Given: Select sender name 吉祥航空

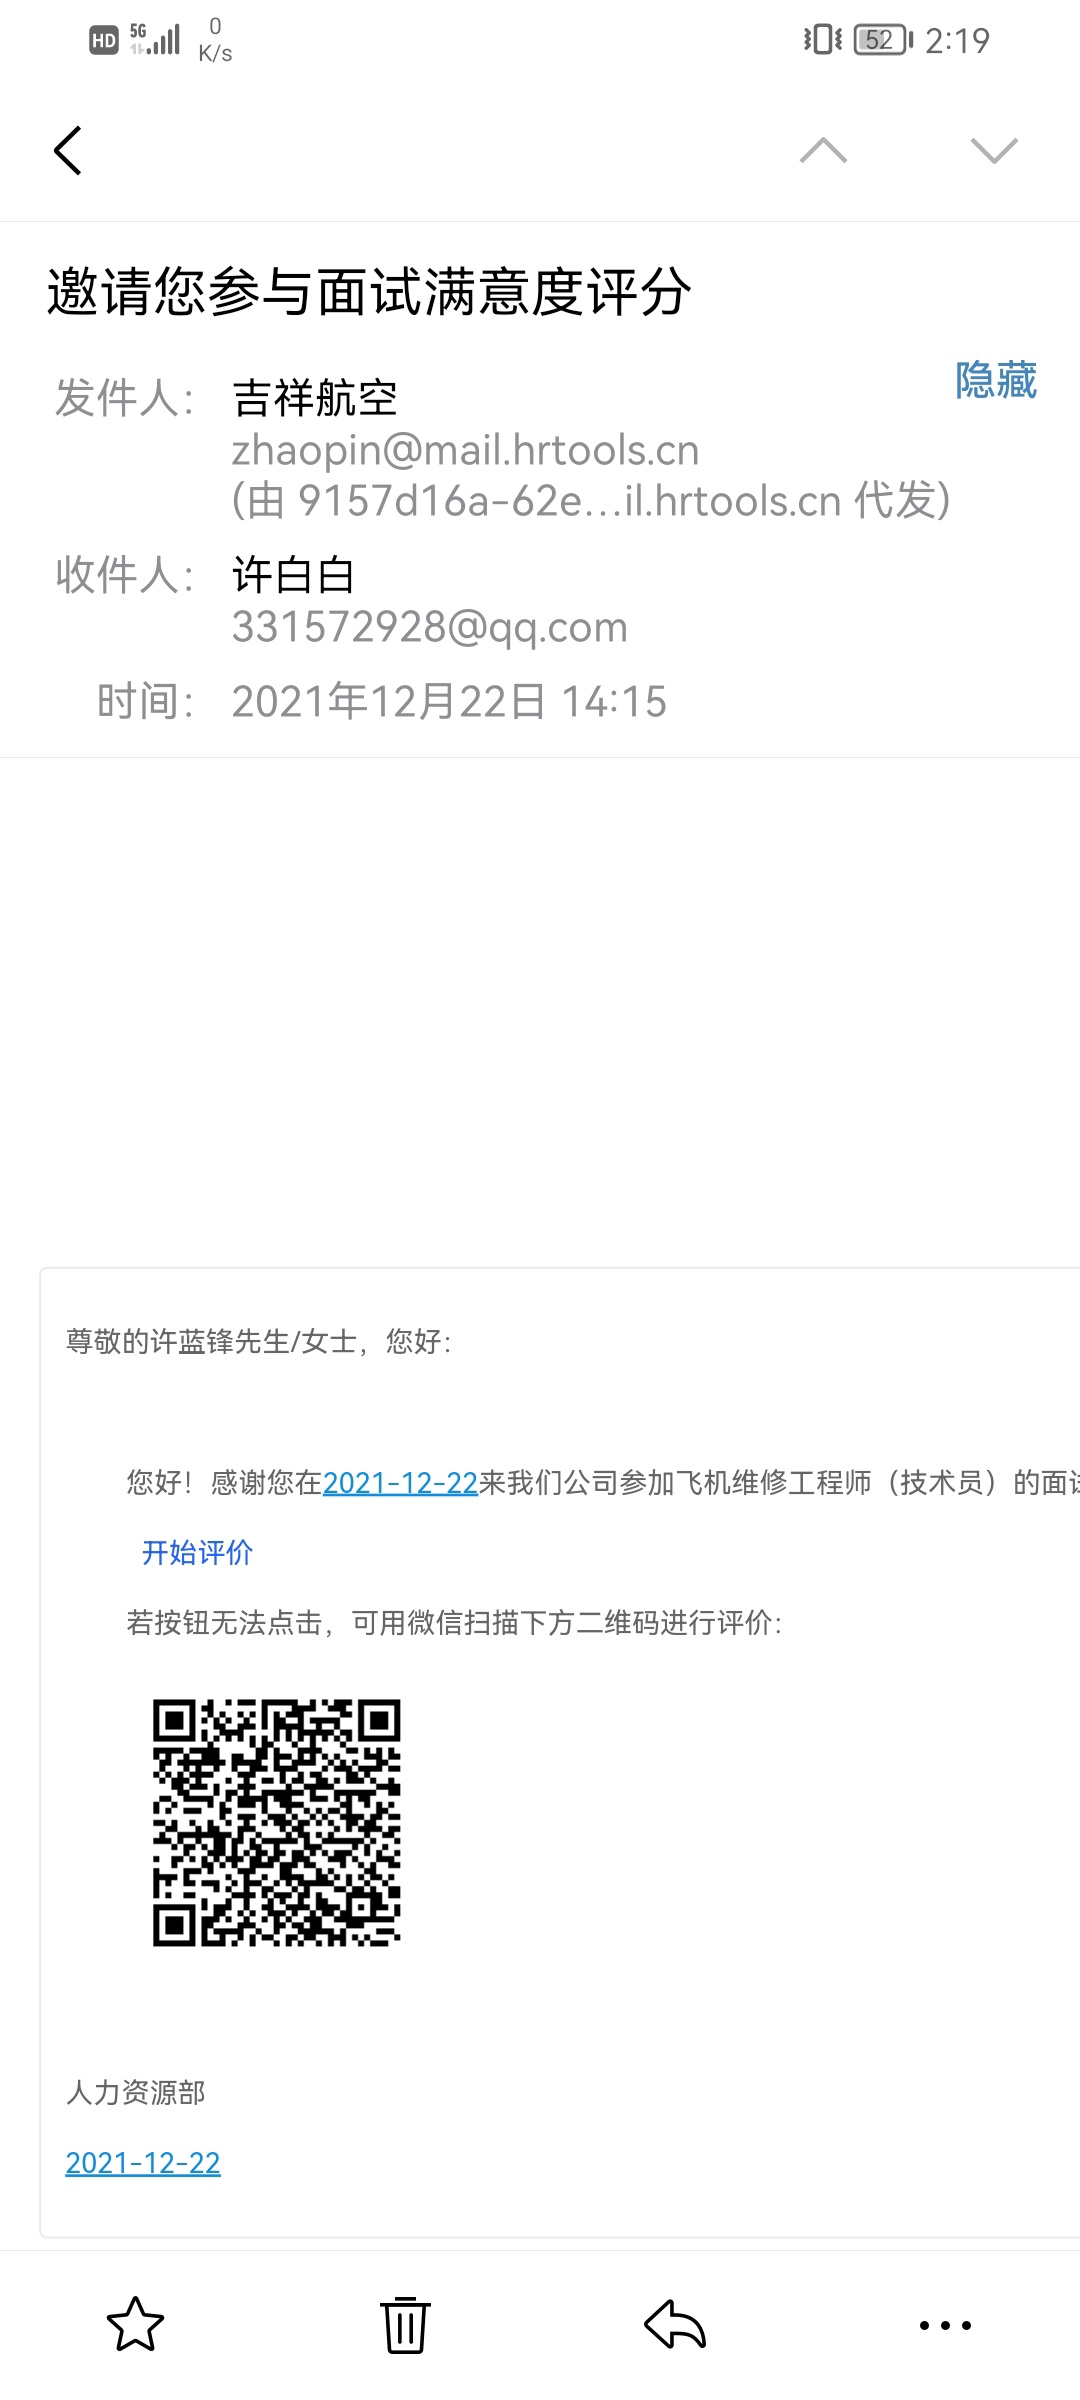Looking at the screenshot, I should 315,398.
